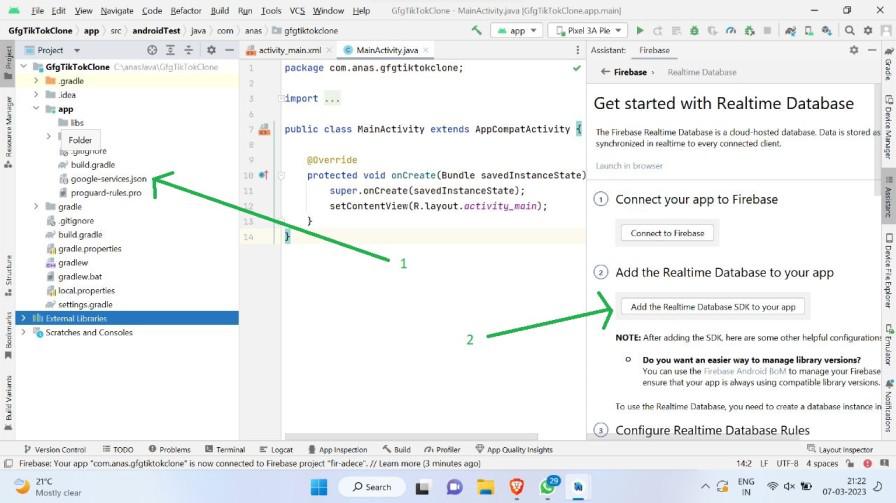Click Launch in browser link
This screenshot has width=896, height=503.
(x=629, y=166)
